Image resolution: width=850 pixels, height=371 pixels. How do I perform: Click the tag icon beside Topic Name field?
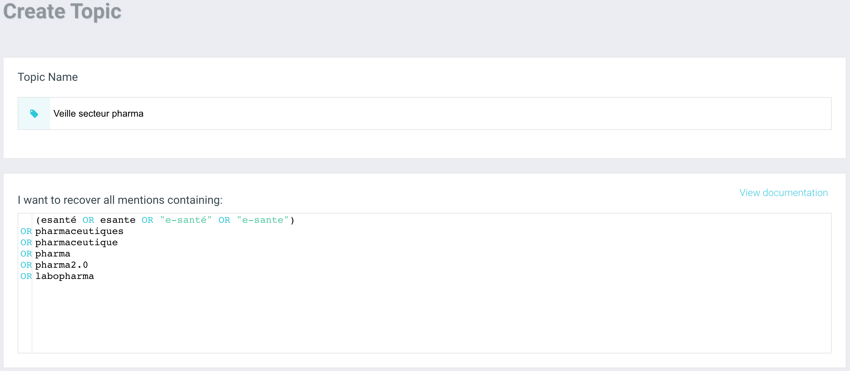34,114
